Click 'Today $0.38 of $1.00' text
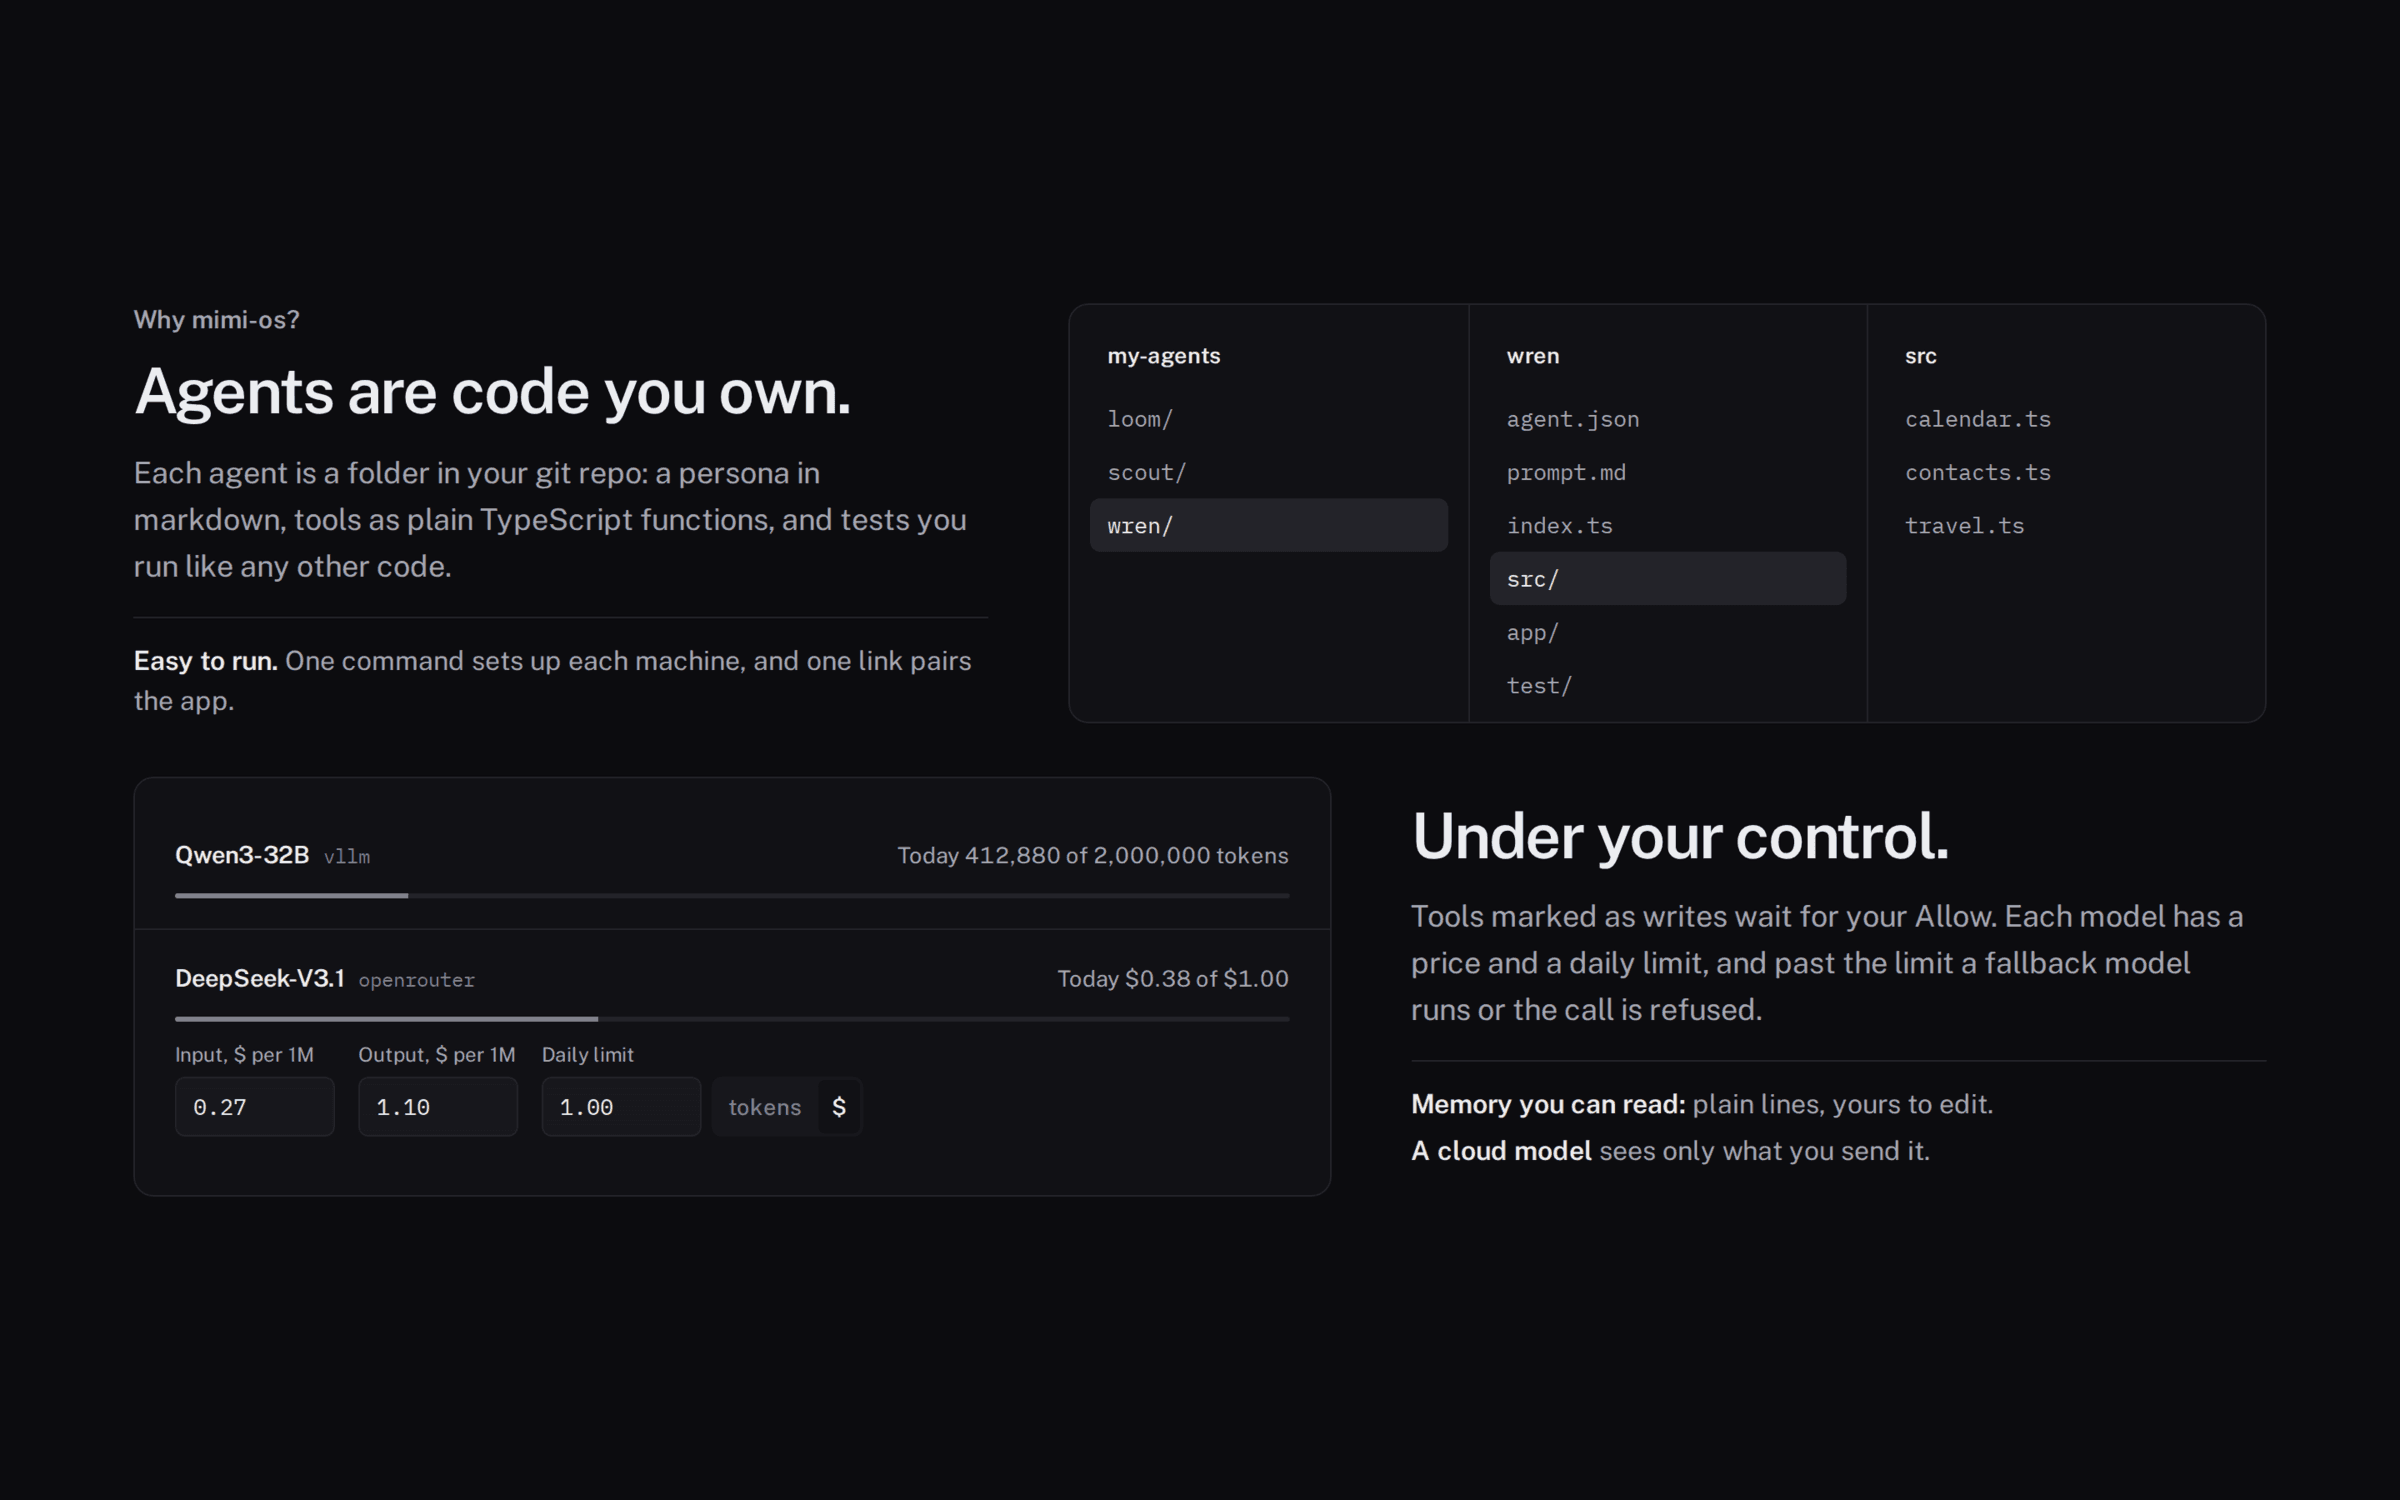2400x1500 pixels. [1173, 979]
